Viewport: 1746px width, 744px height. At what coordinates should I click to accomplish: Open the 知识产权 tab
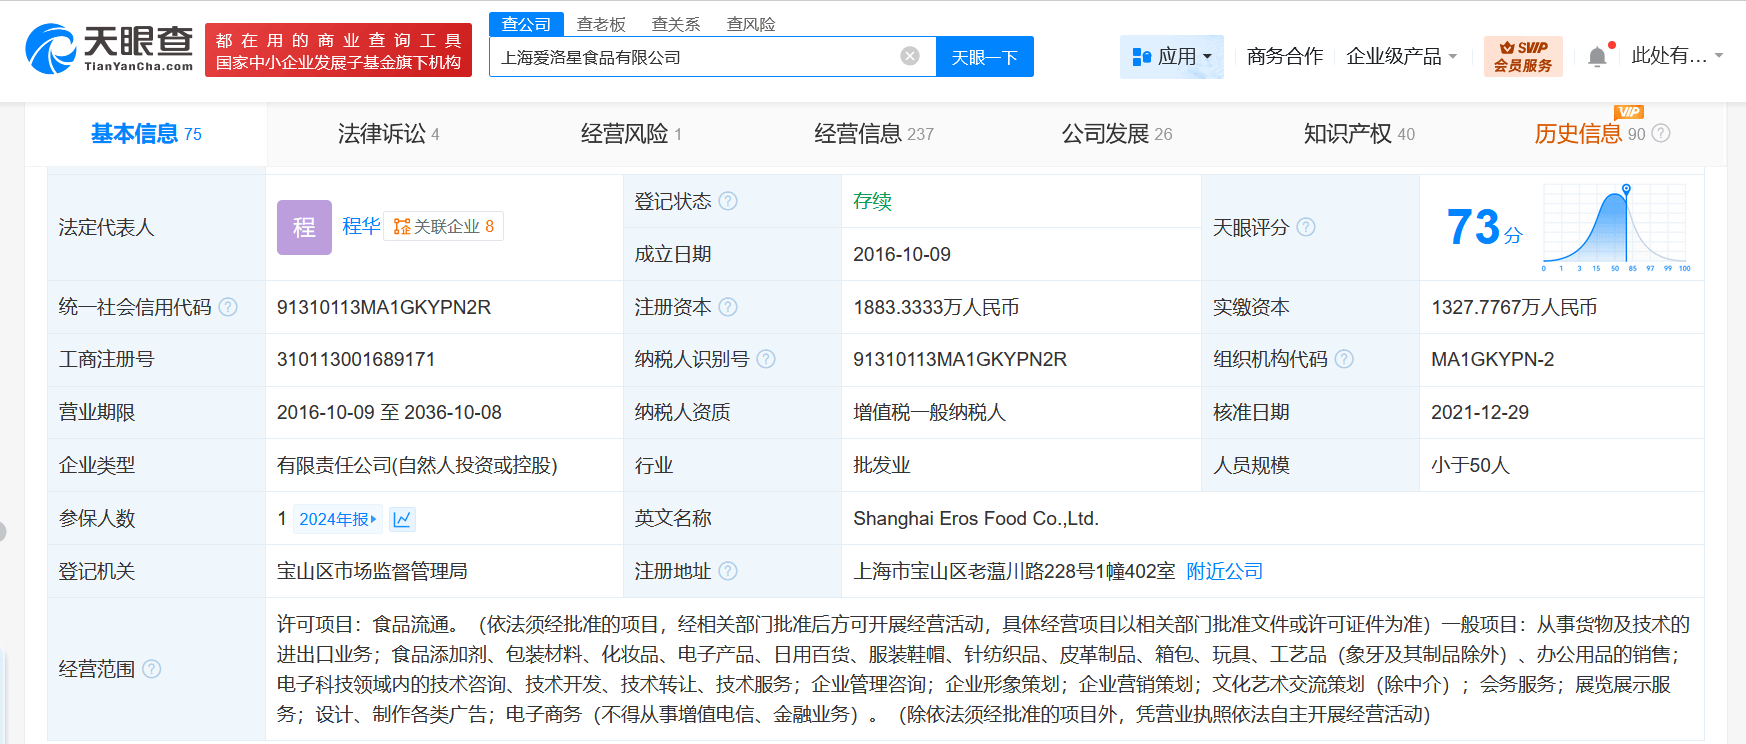[x=1359, y=134]
